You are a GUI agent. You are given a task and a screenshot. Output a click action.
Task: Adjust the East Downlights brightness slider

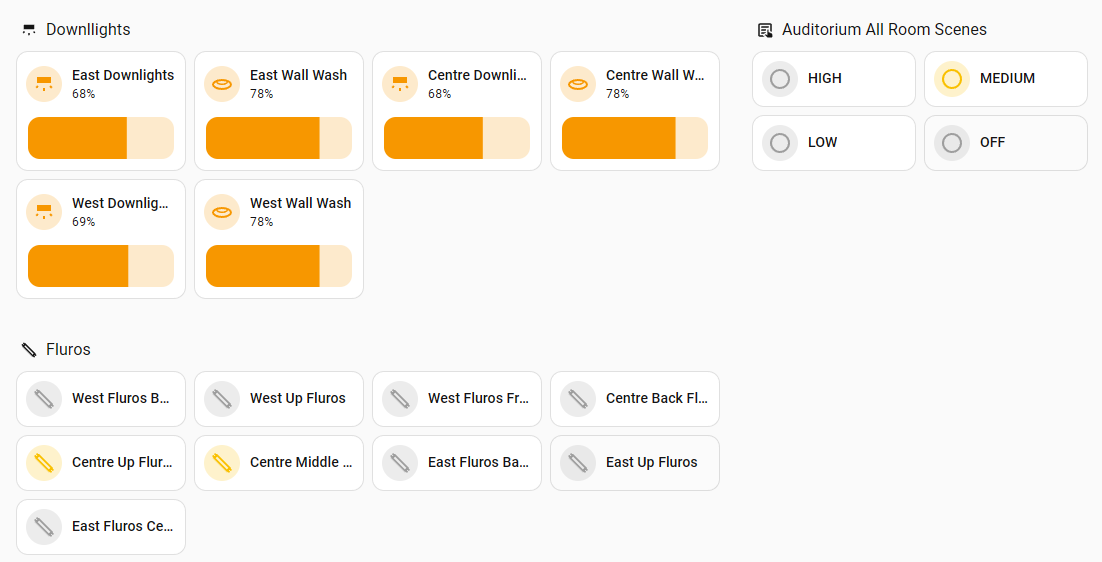(x=101, y=138)
